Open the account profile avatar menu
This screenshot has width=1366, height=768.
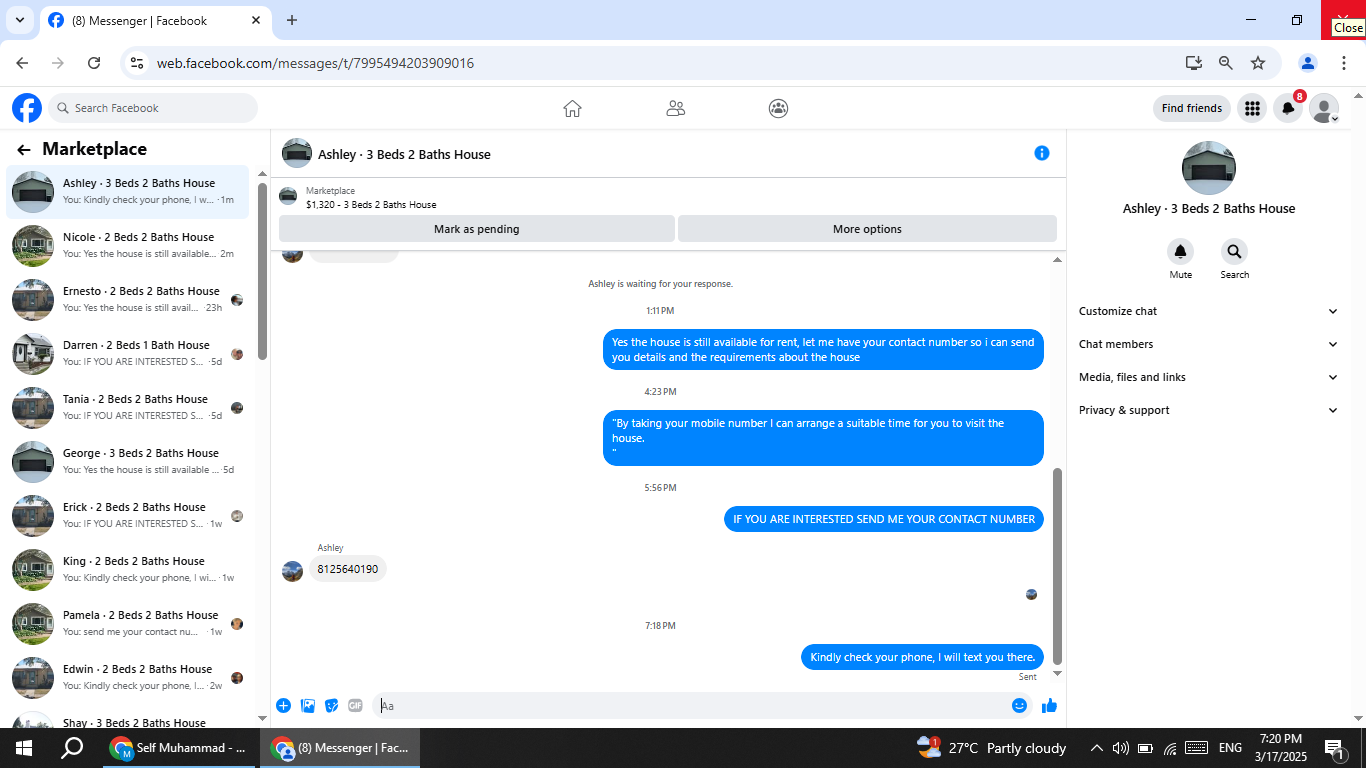pyautogui.click(x=1324, y=108)
